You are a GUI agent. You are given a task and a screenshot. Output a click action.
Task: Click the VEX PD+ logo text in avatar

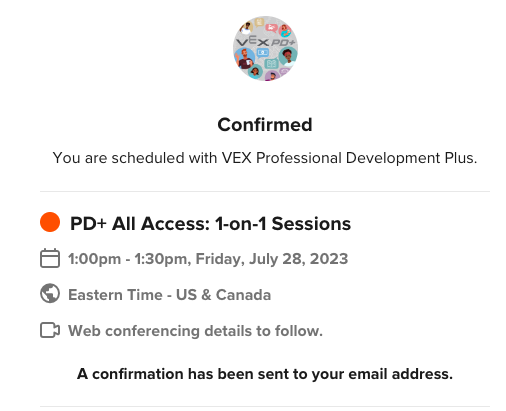(x=265, y=41)
